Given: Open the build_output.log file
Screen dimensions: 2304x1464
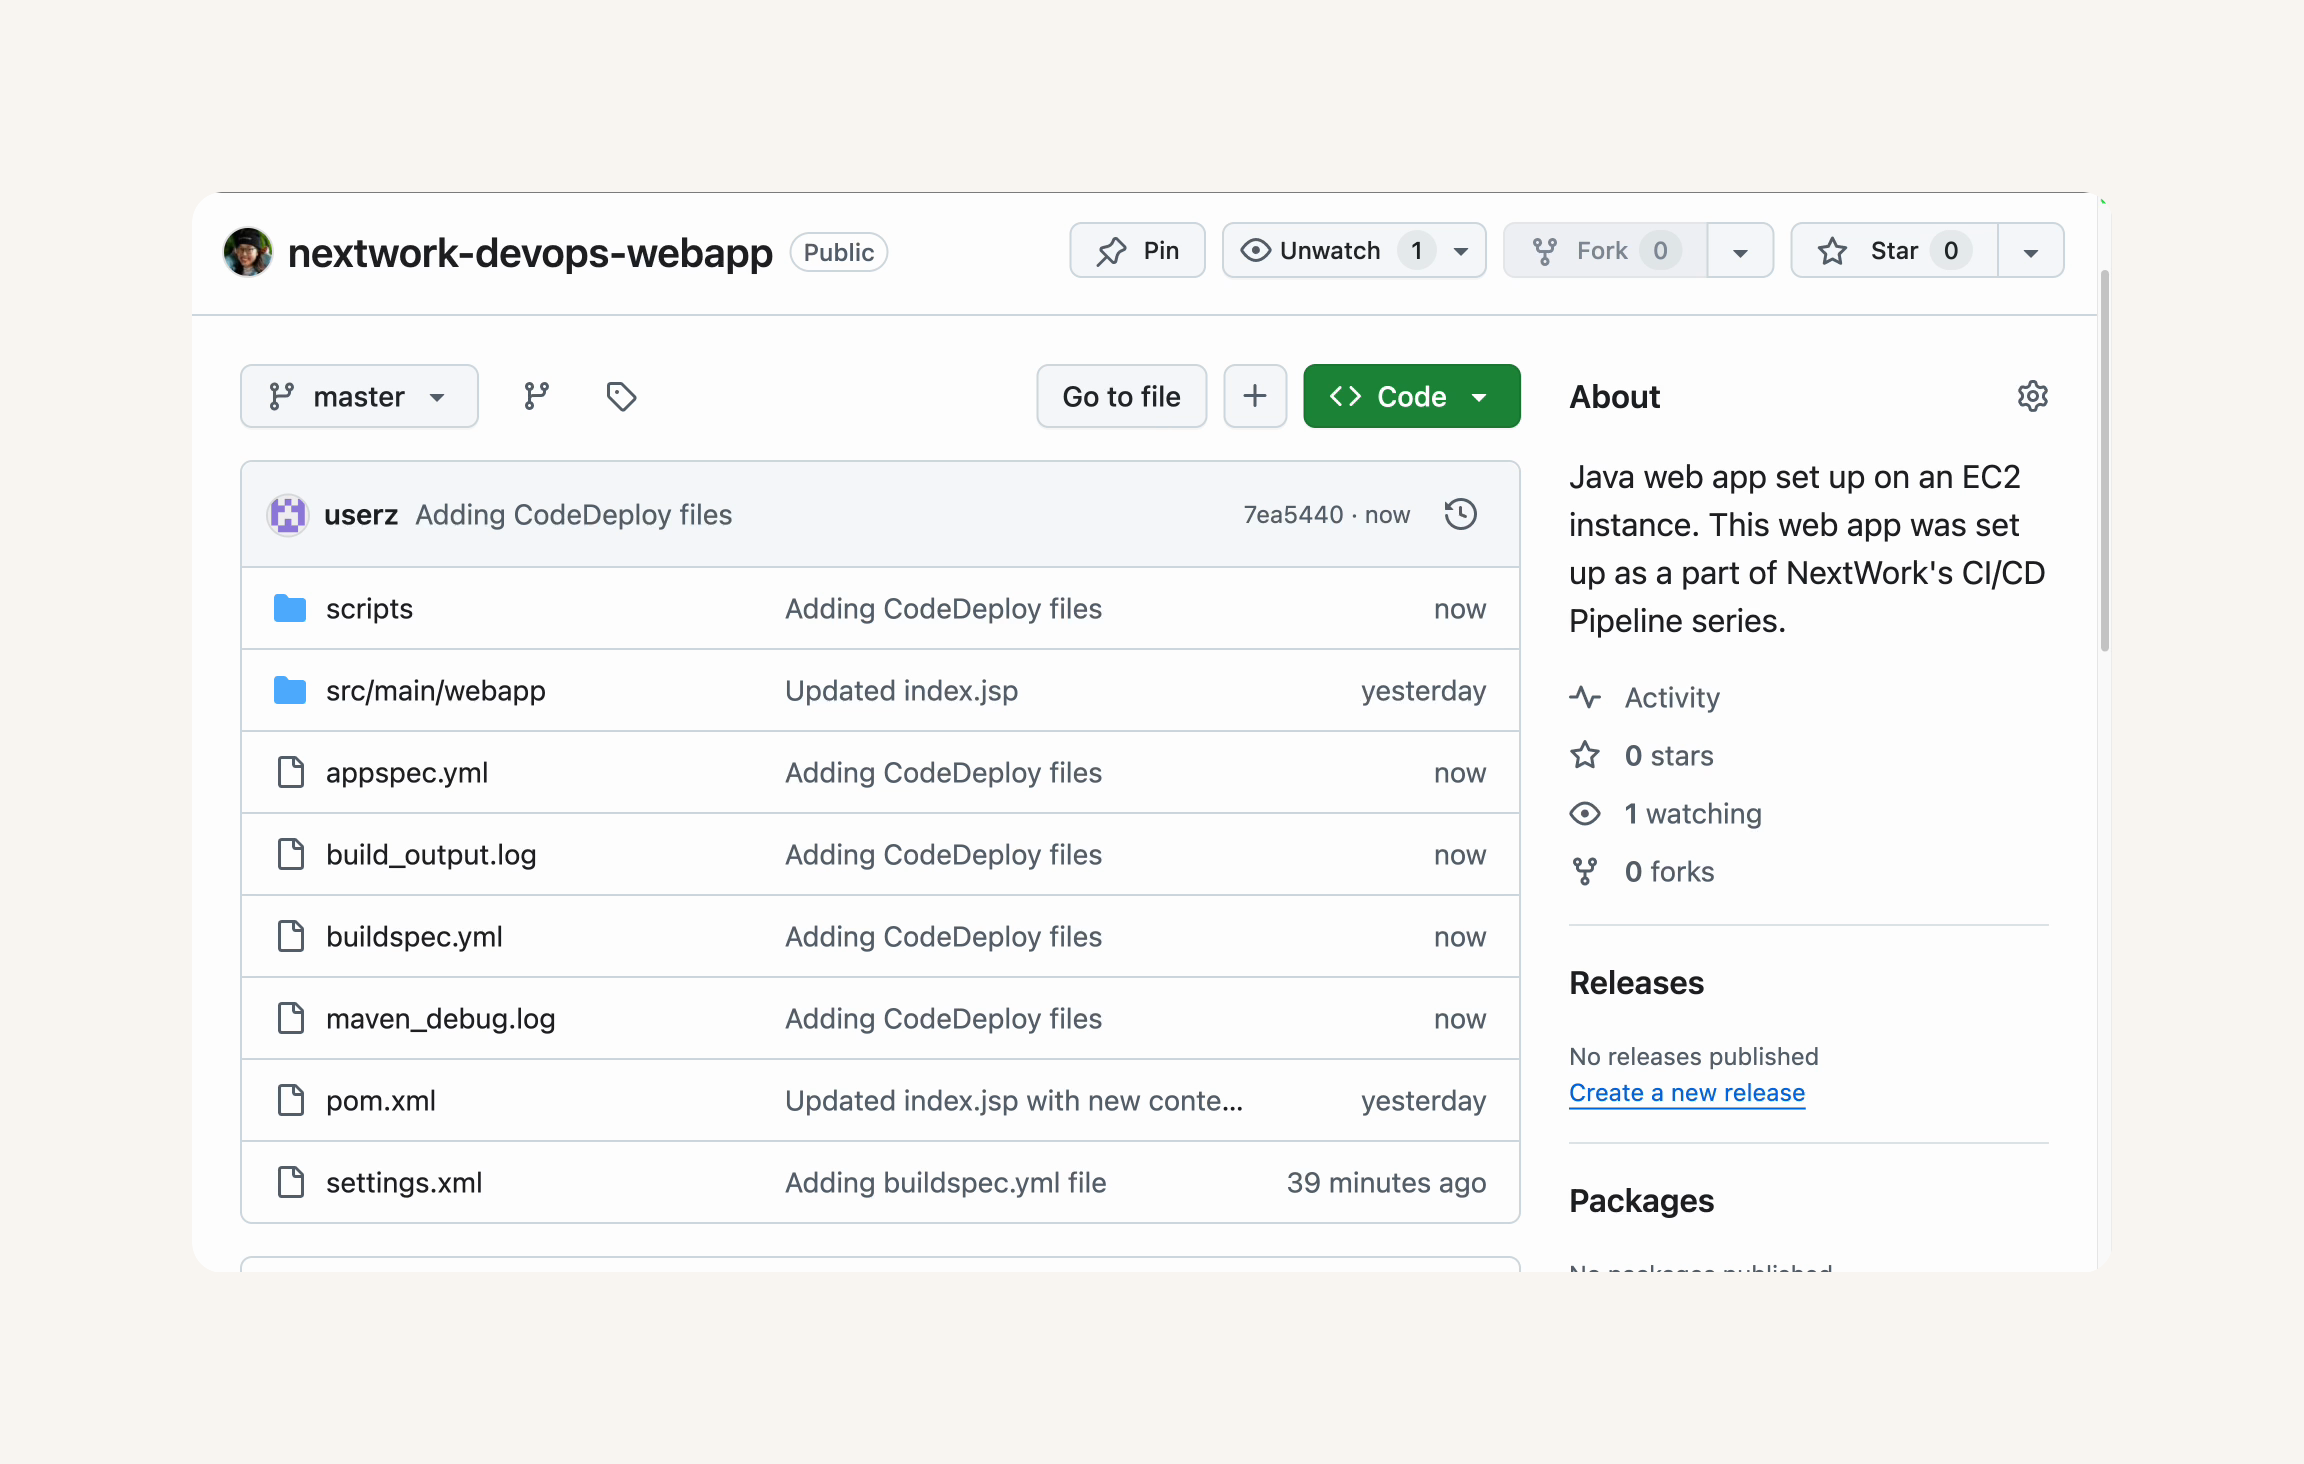Looking at the screenshot, I should pyautogui.click(x=431, y=855).
